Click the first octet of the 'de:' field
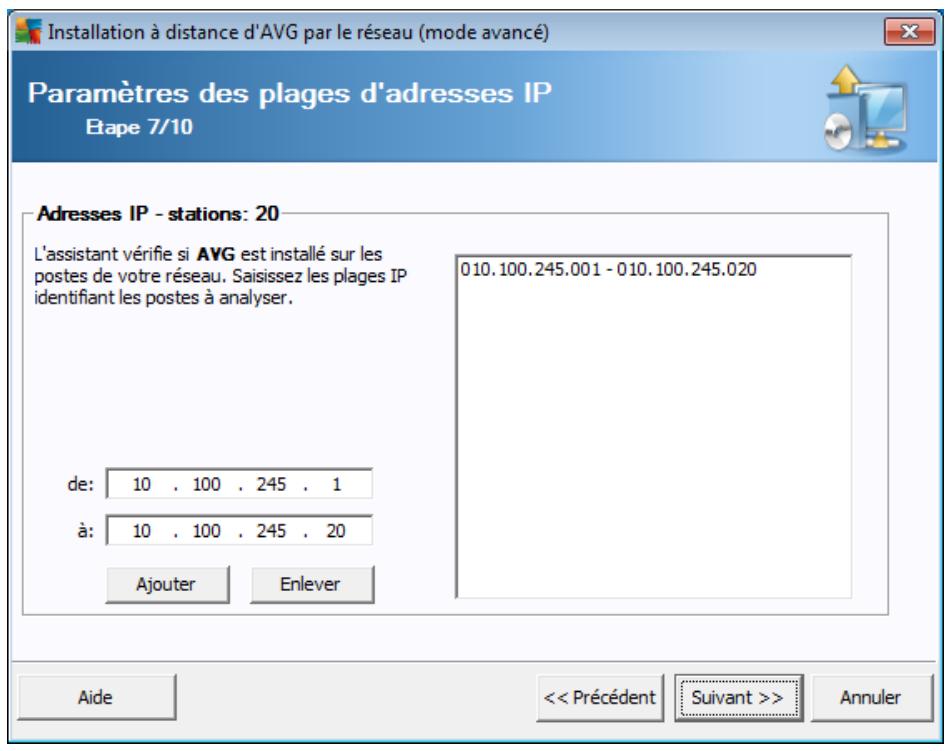951x751 pixels. (x=141, y=484)
